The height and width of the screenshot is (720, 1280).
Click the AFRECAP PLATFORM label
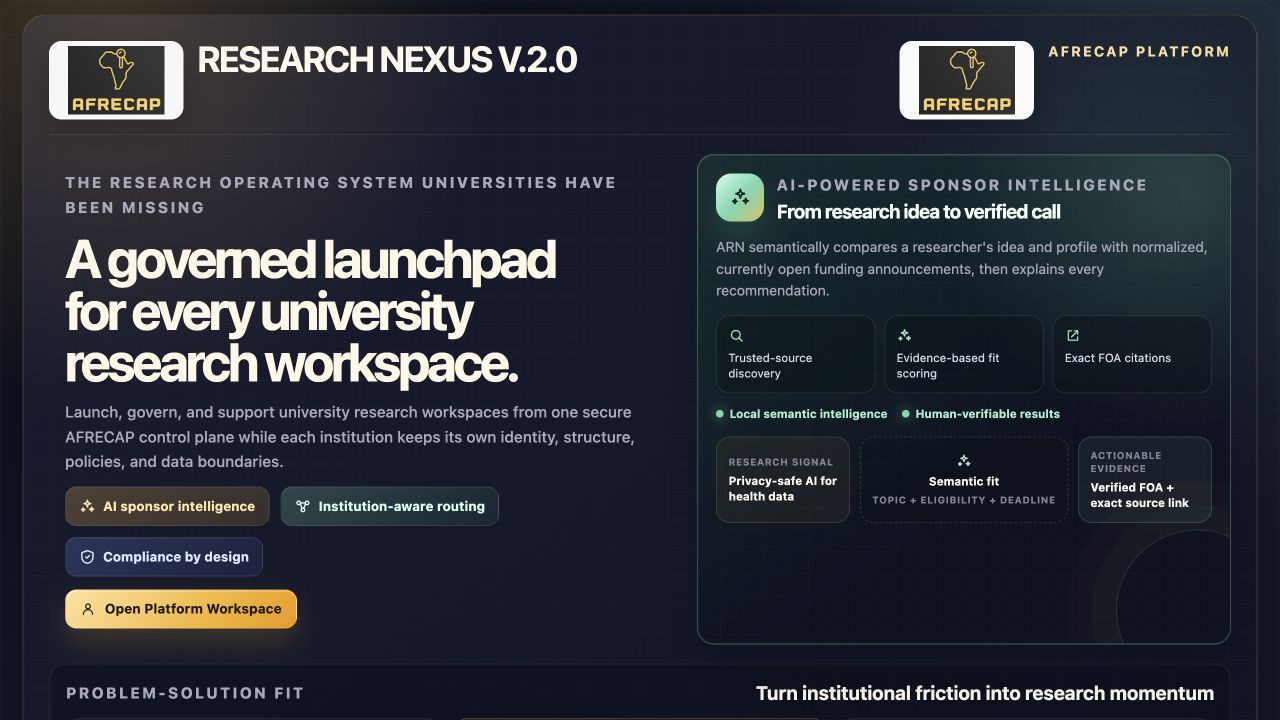(1139, 52)
